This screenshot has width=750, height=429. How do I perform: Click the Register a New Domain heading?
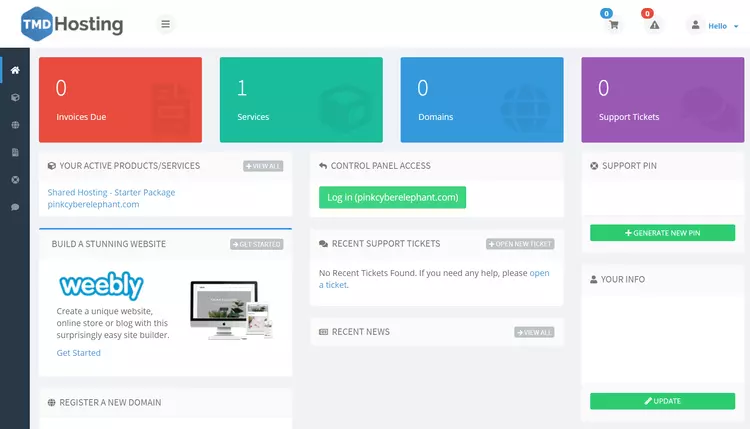[110, 403]
